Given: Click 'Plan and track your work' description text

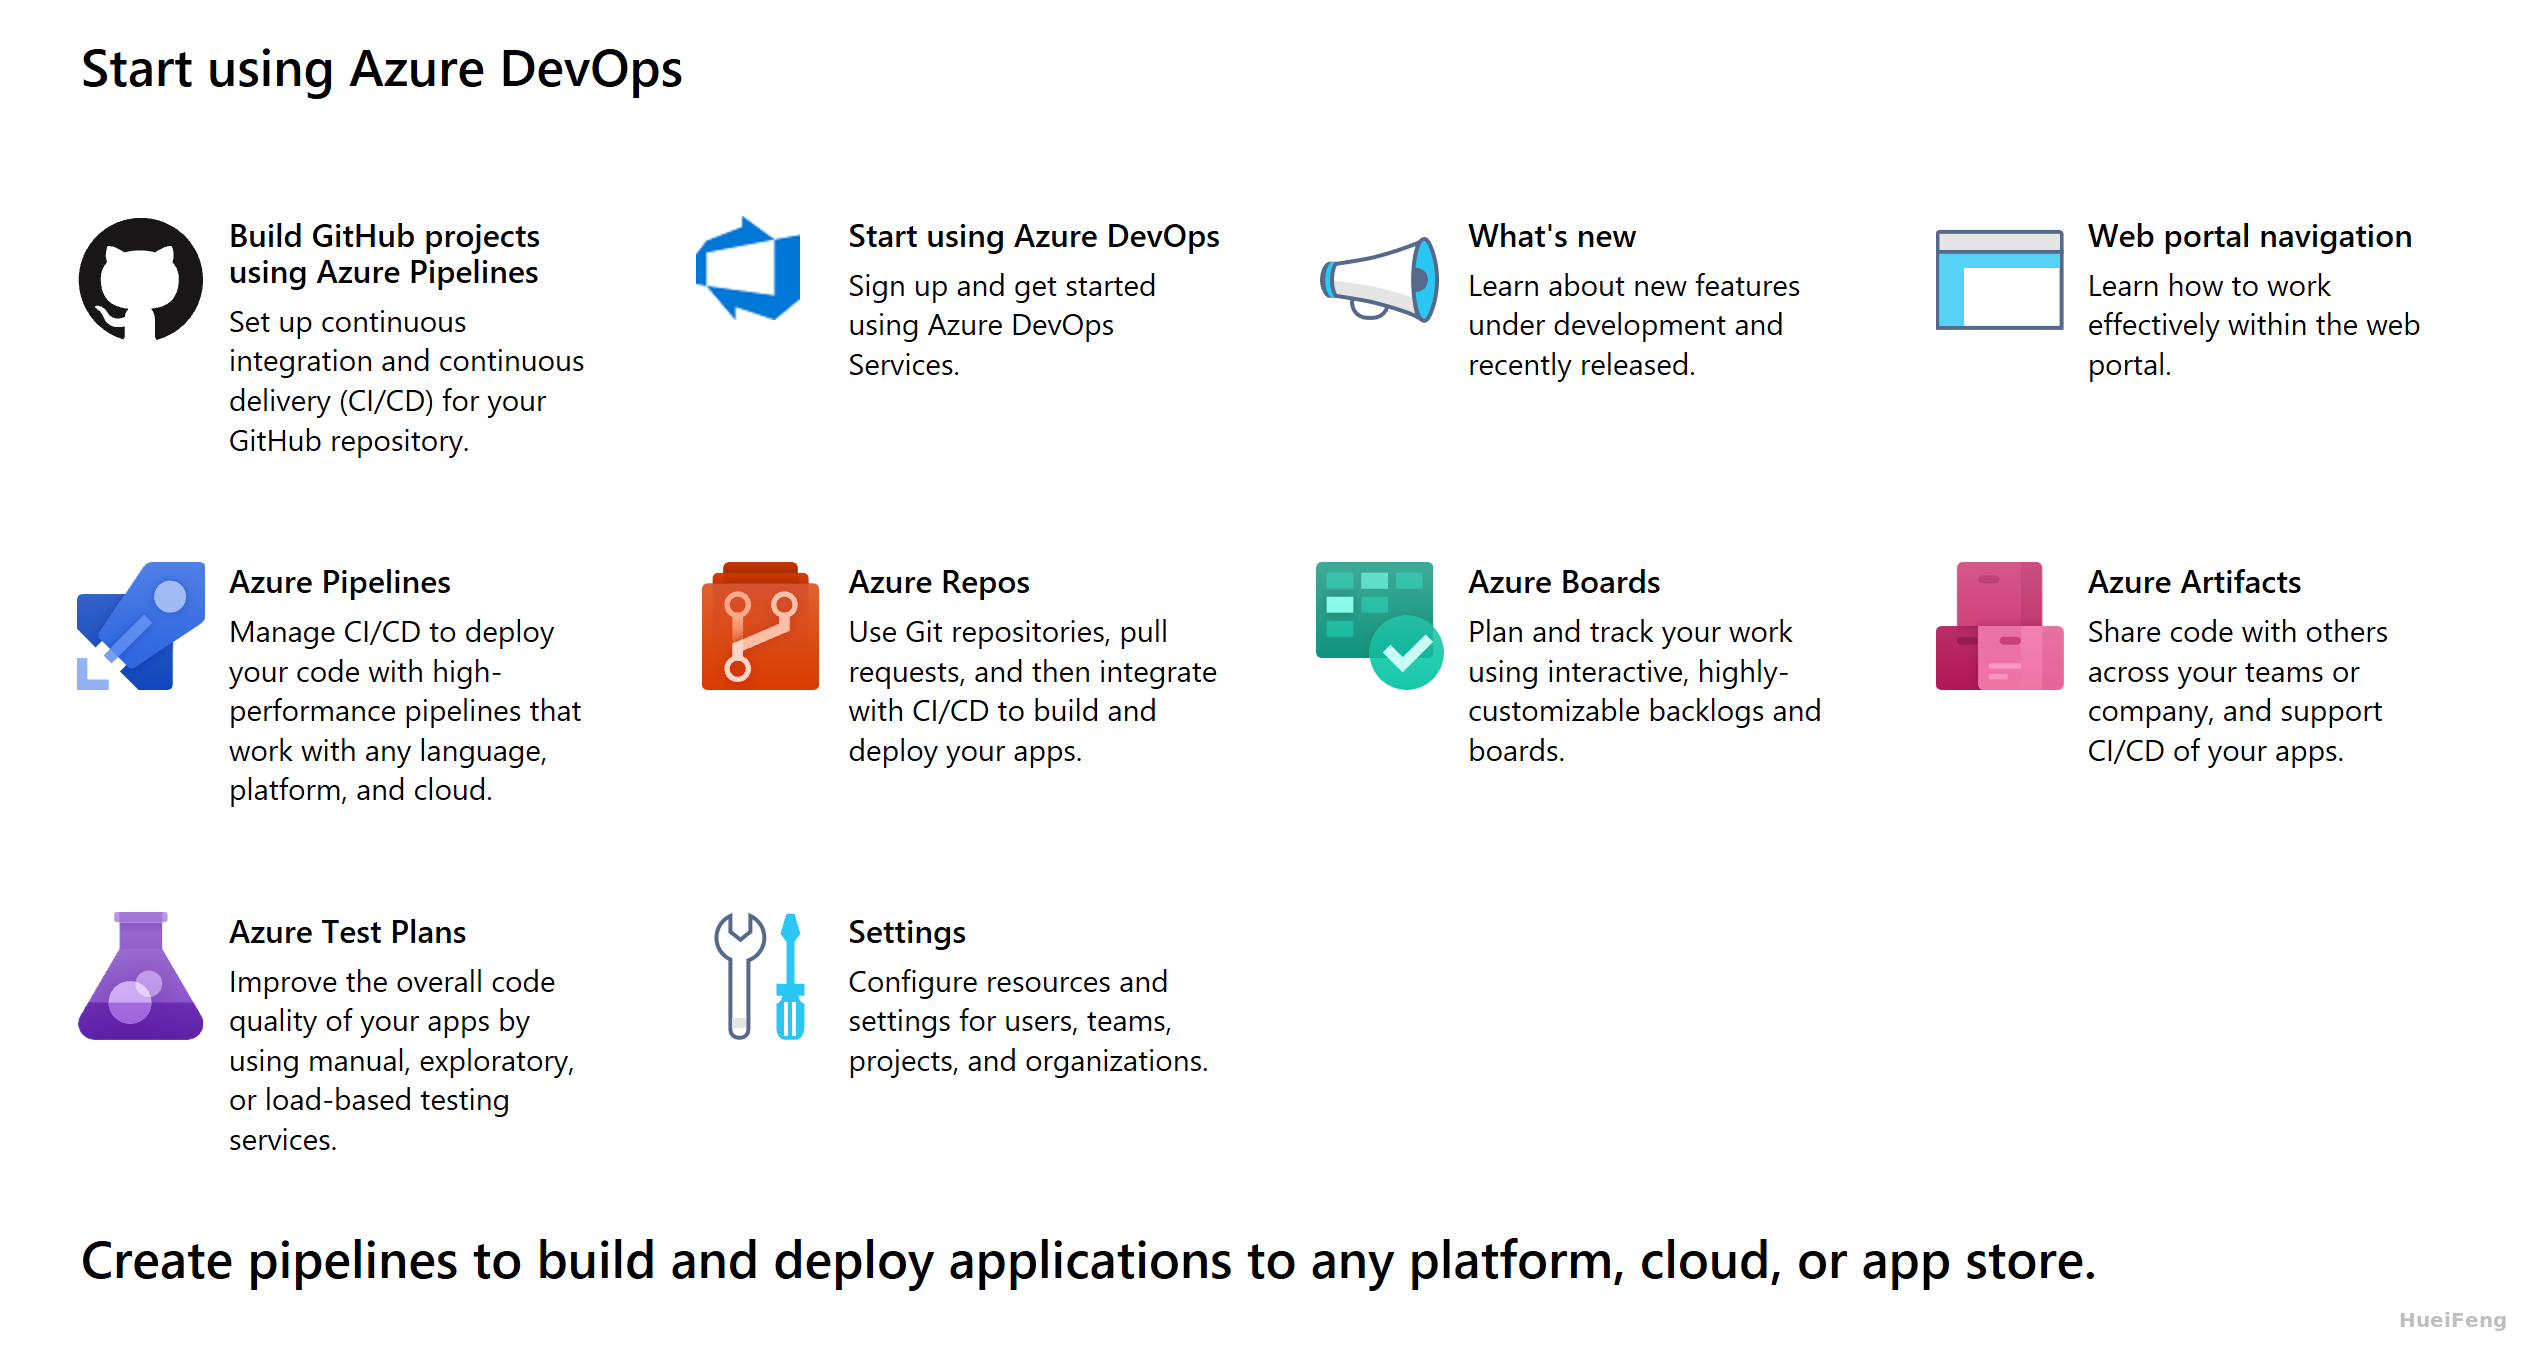Looking at the screenshot, I should [1645, 691].
